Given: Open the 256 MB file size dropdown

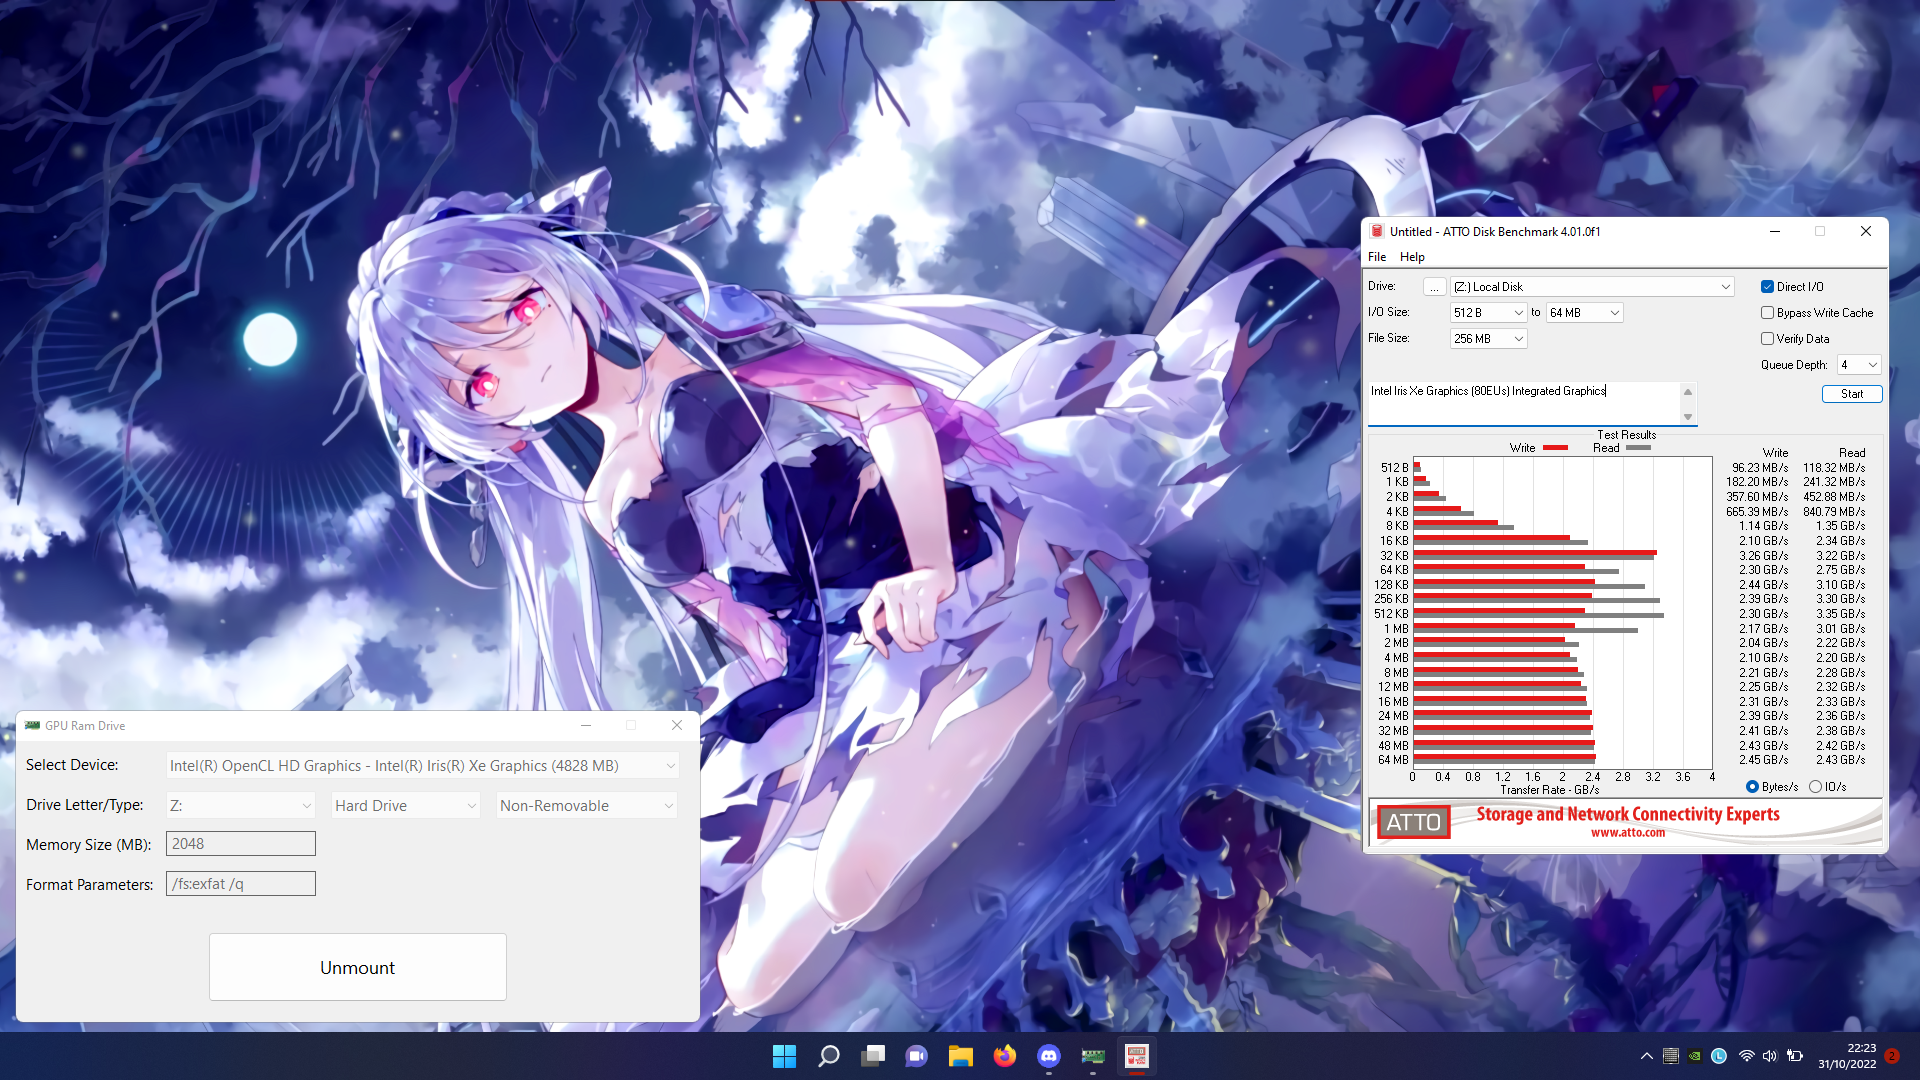Looking at the screenshot, I should point(1488,339).
